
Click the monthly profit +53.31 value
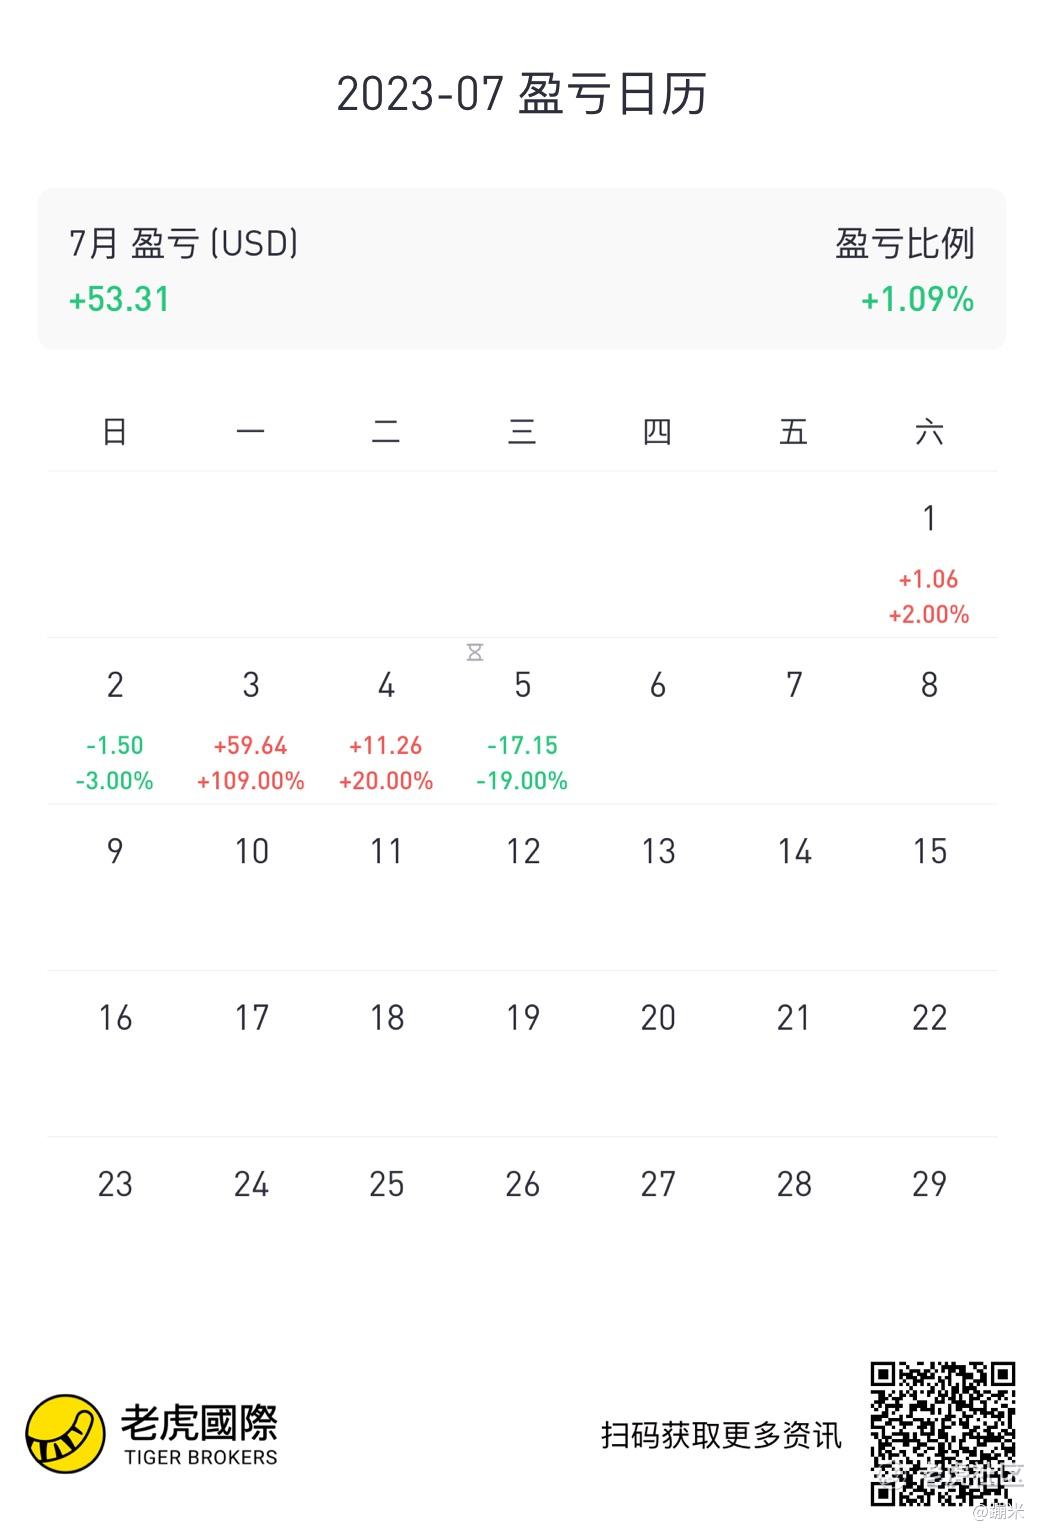(119, 299)
